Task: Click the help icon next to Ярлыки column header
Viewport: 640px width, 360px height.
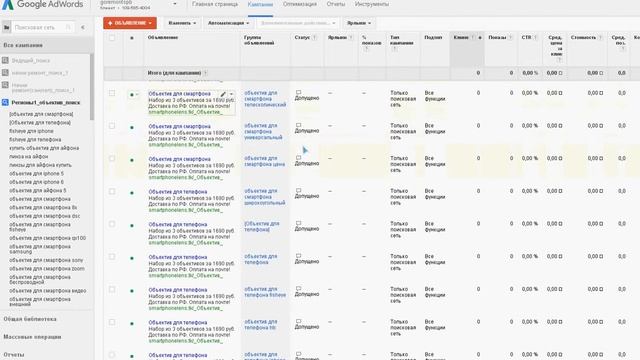Action: click(x=351, y=38)
